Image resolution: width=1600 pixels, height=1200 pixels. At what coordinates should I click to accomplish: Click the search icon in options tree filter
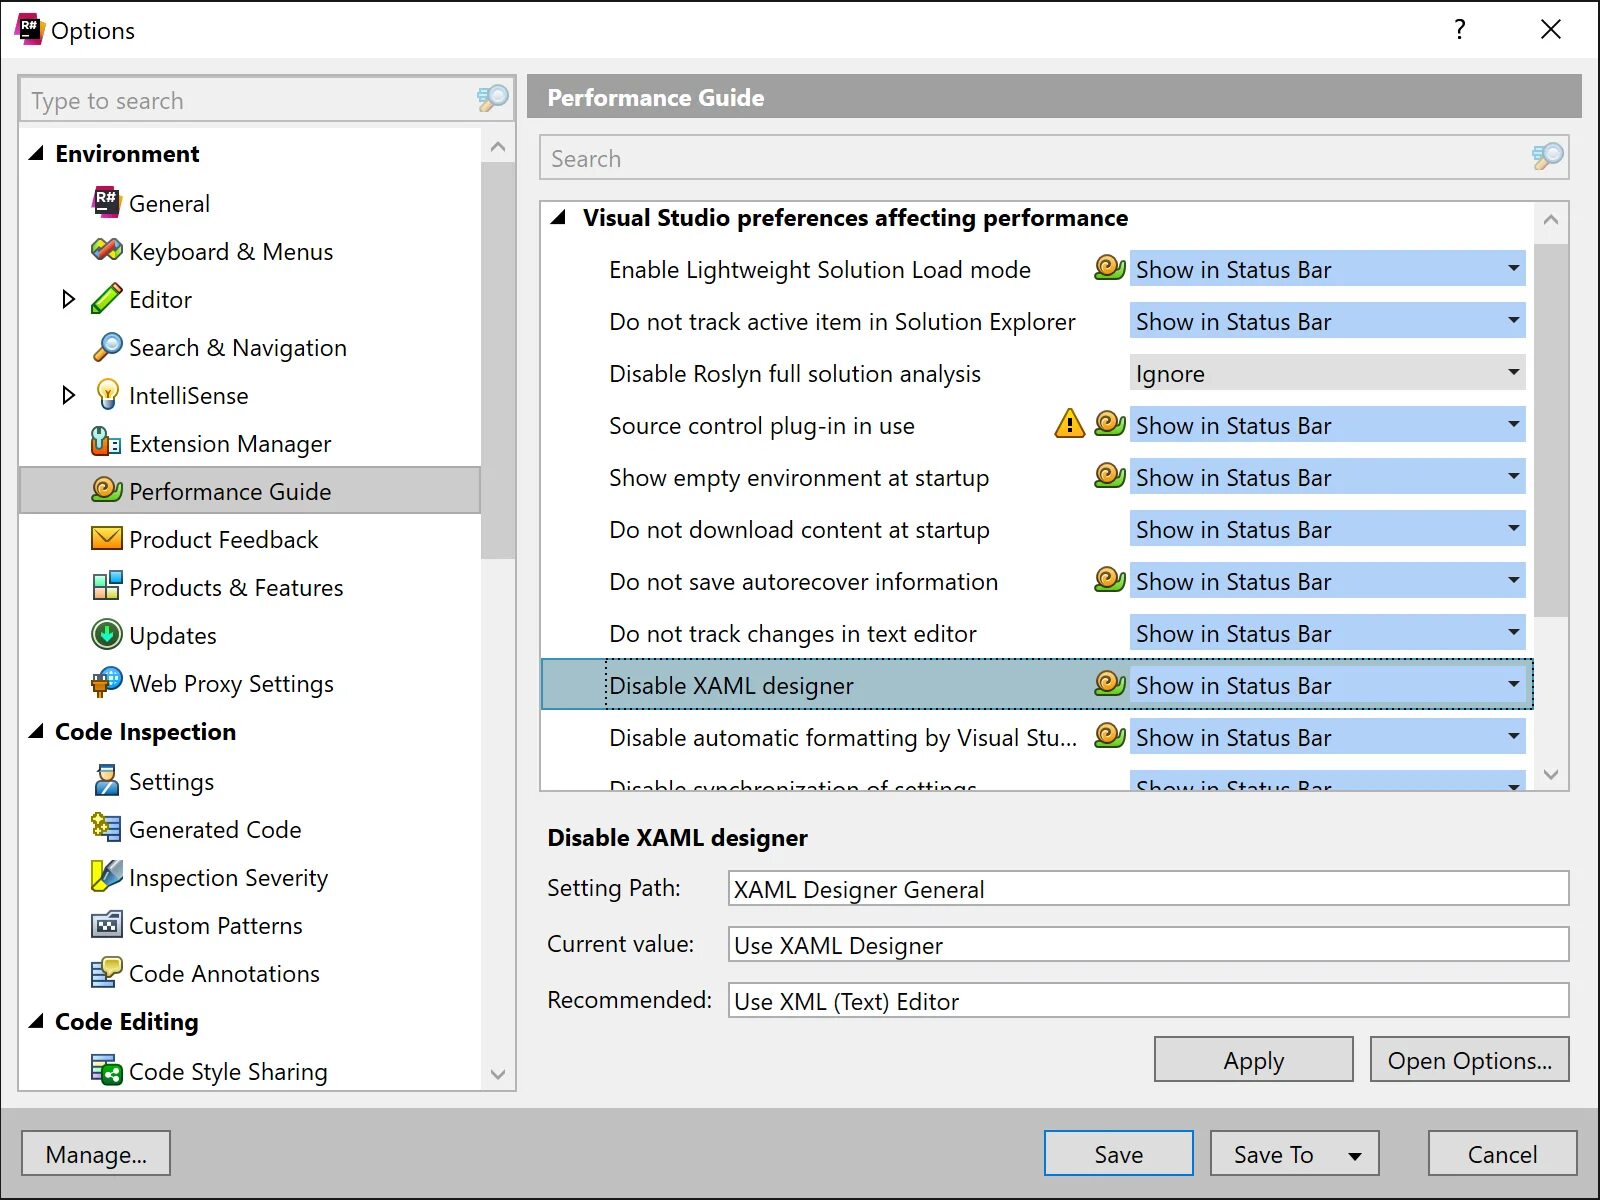point(493,99)
